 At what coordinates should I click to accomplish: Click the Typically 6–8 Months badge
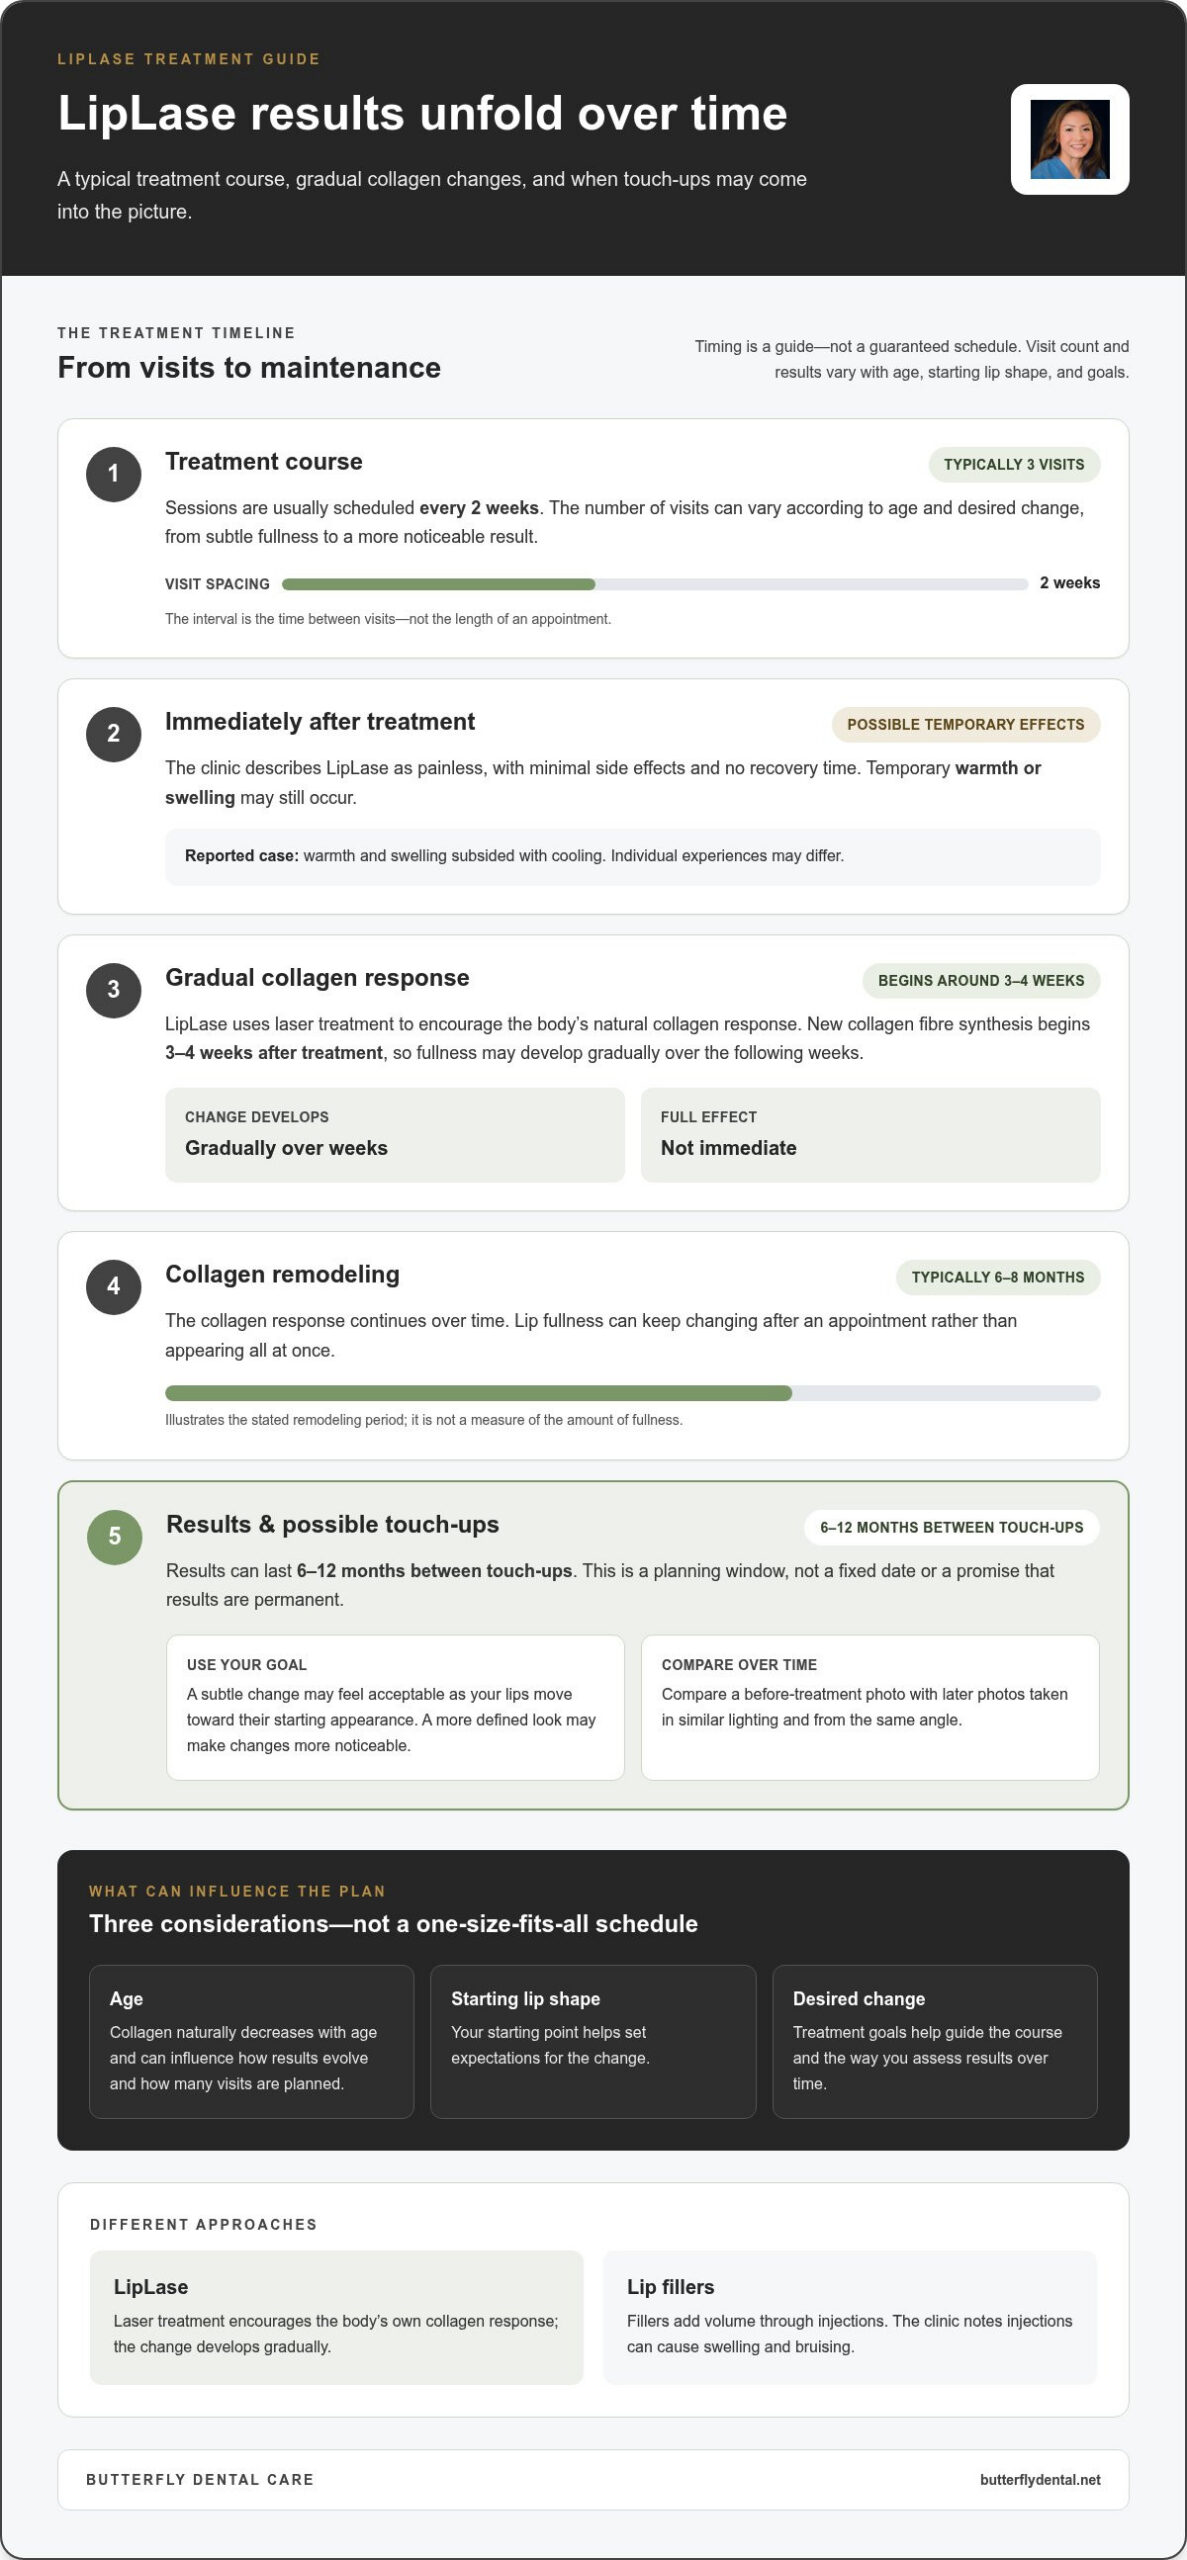pyautogui.click(x=998, y=1278)
